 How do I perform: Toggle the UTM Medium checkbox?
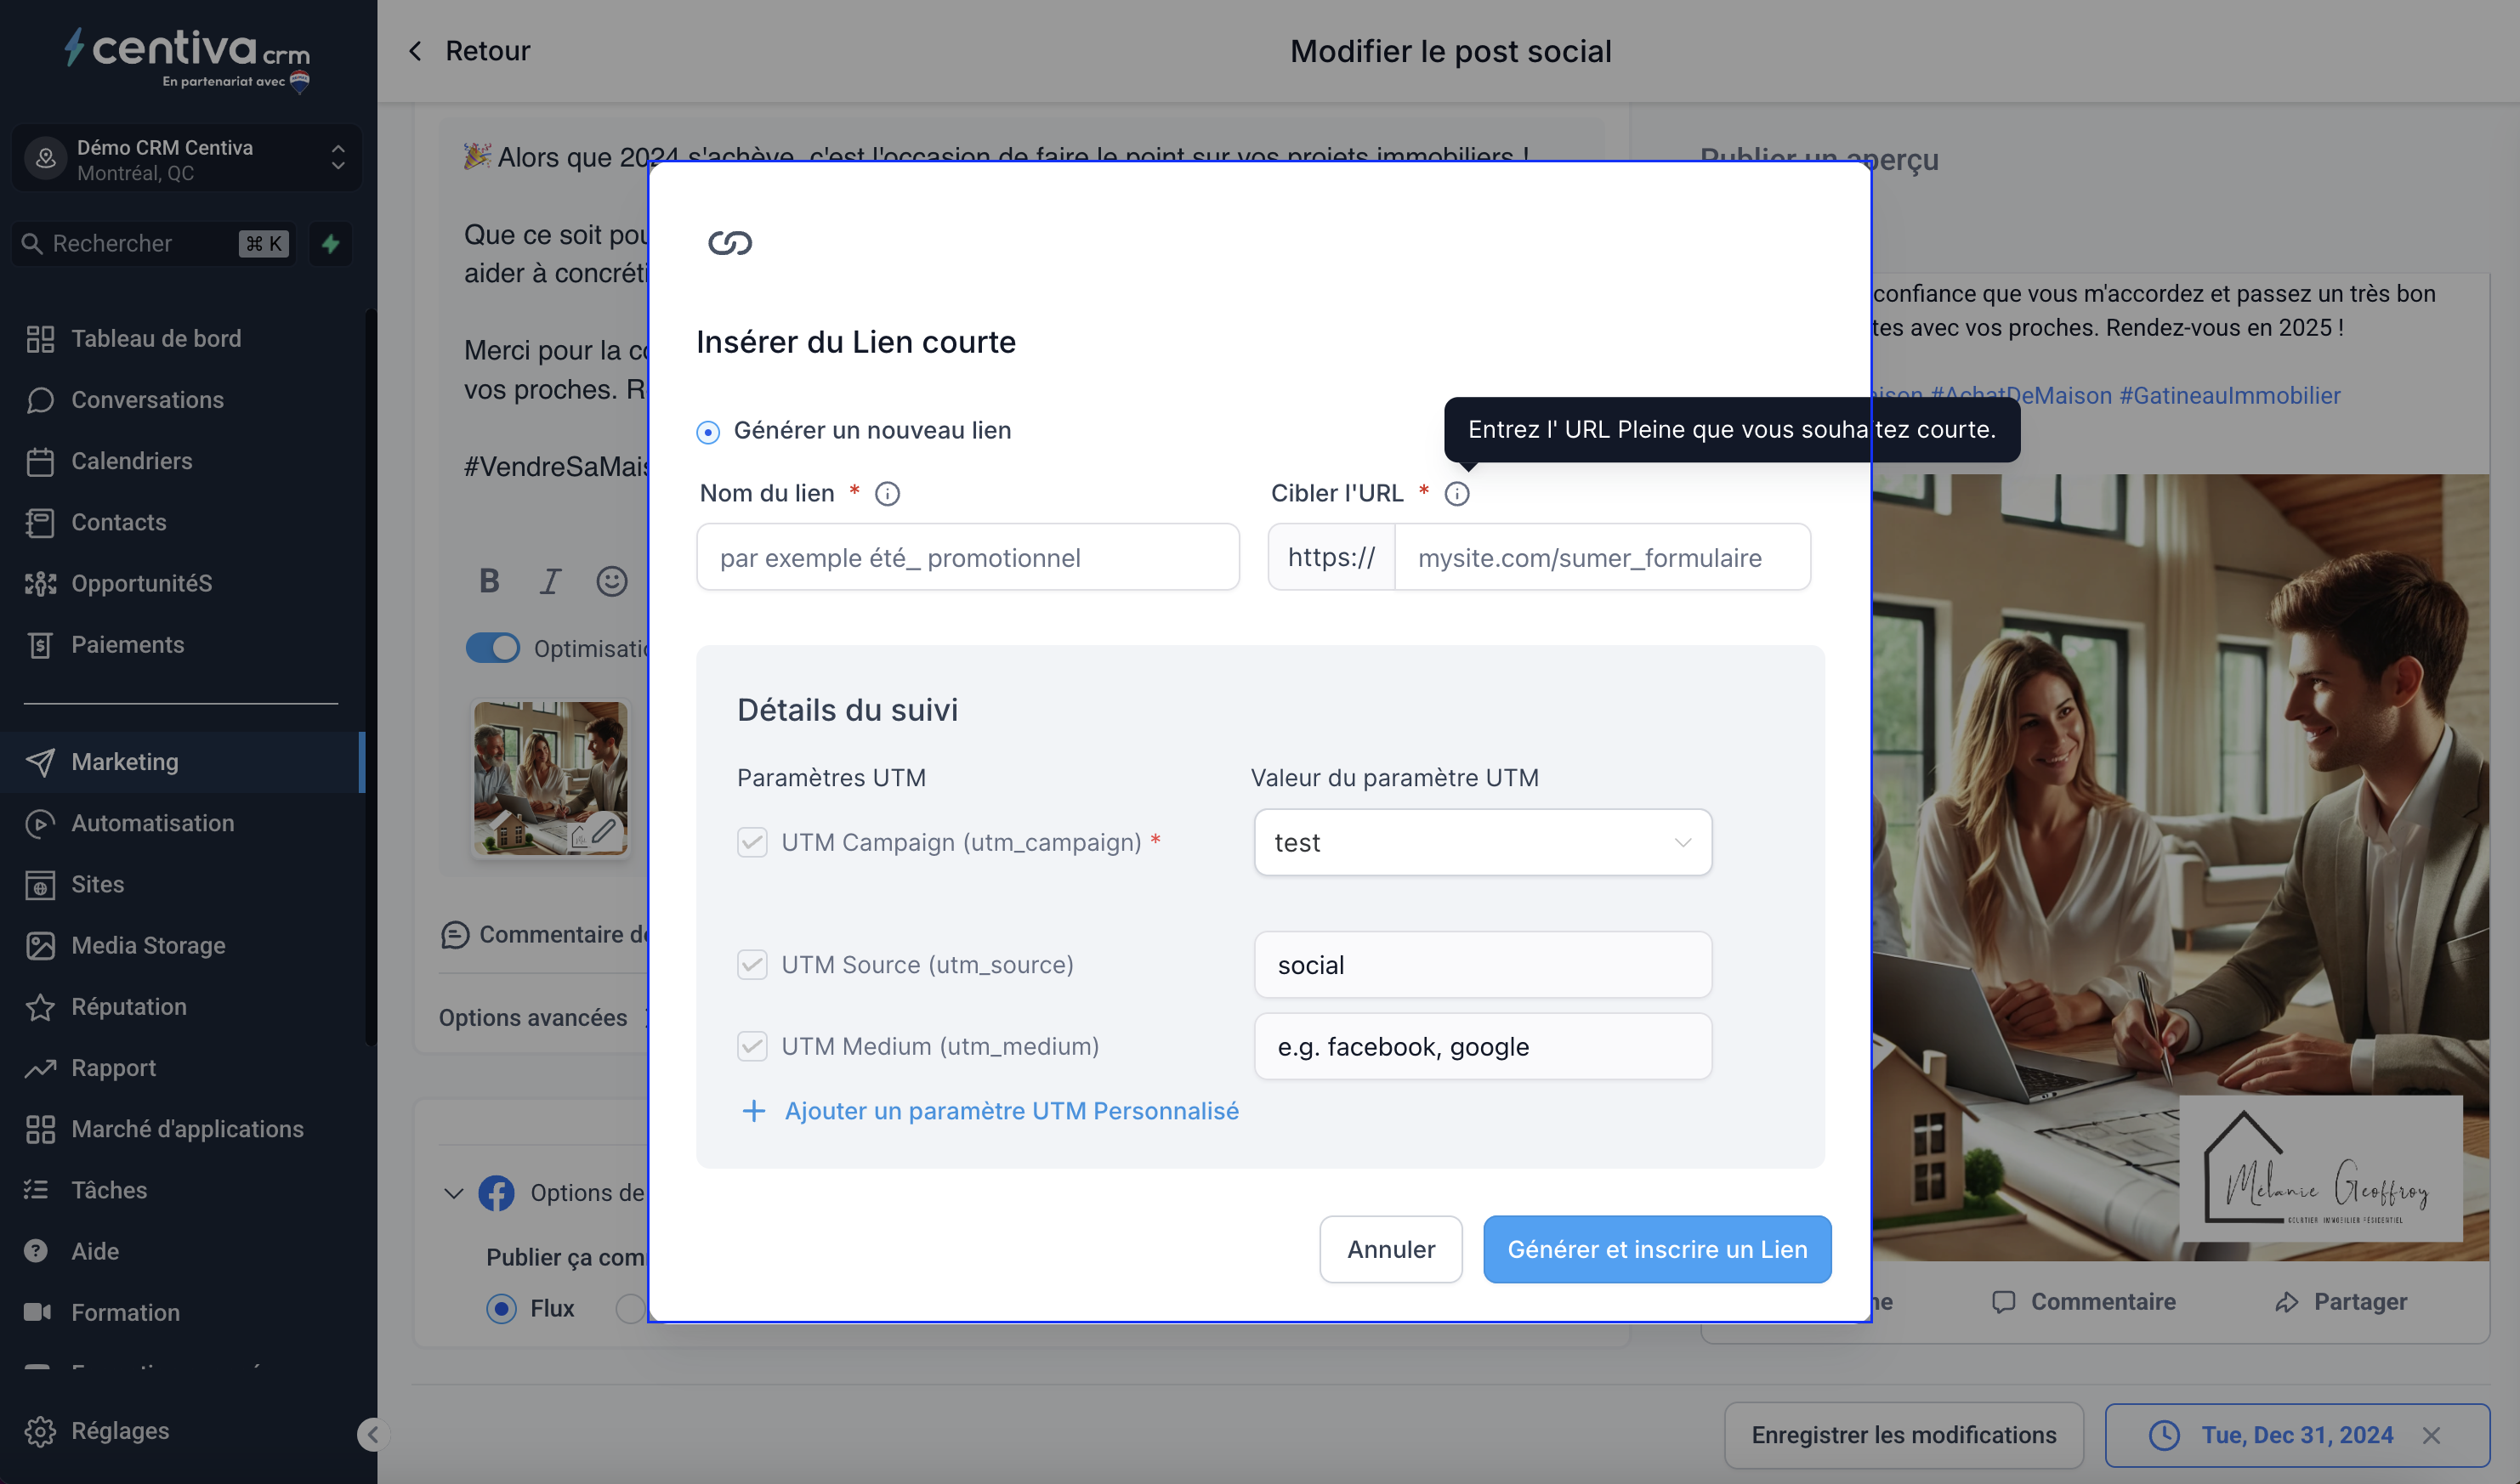click(x=752, y=1046)
